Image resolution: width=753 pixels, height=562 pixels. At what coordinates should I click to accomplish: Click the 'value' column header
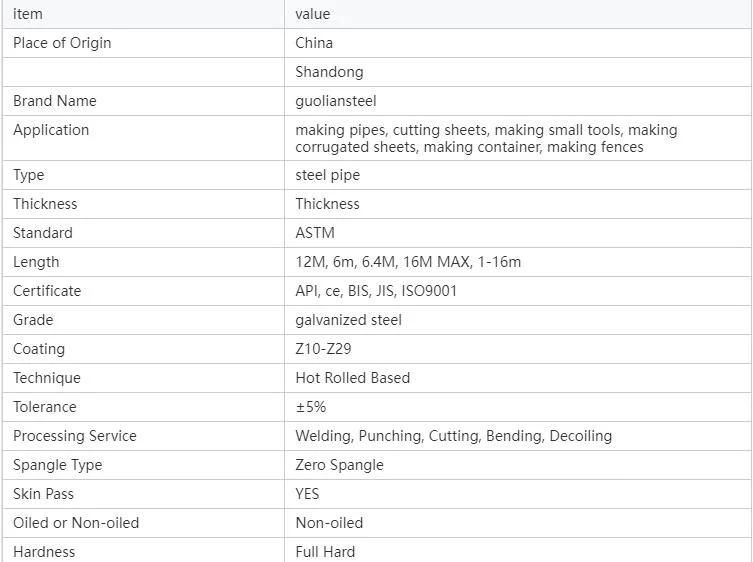click(518, 14)
